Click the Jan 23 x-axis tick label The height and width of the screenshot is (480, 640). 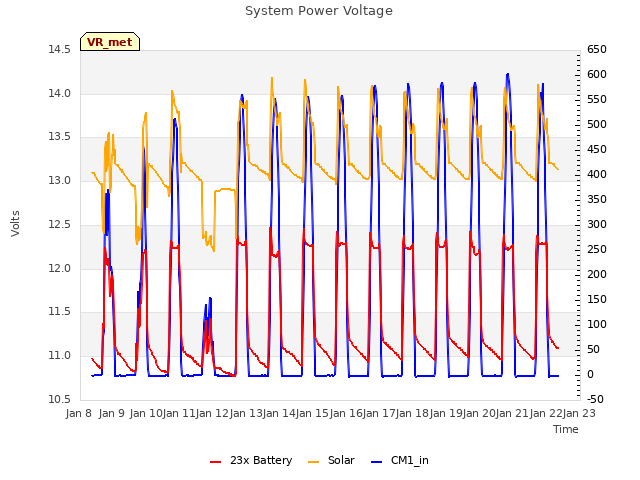[579, 413]
